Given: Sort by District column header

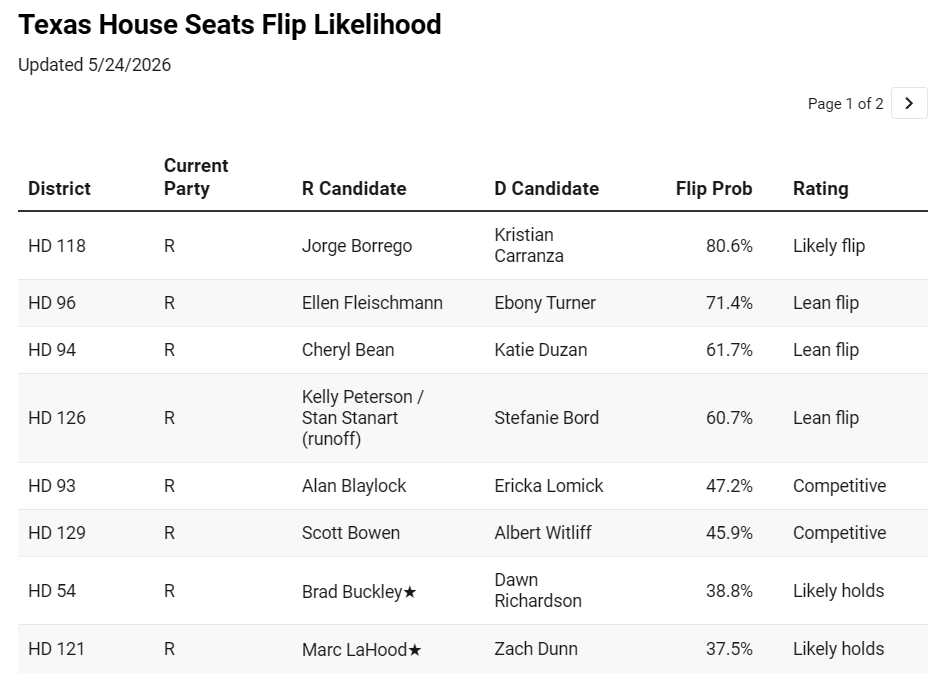Looking at the screenshot, I should 59,188.
